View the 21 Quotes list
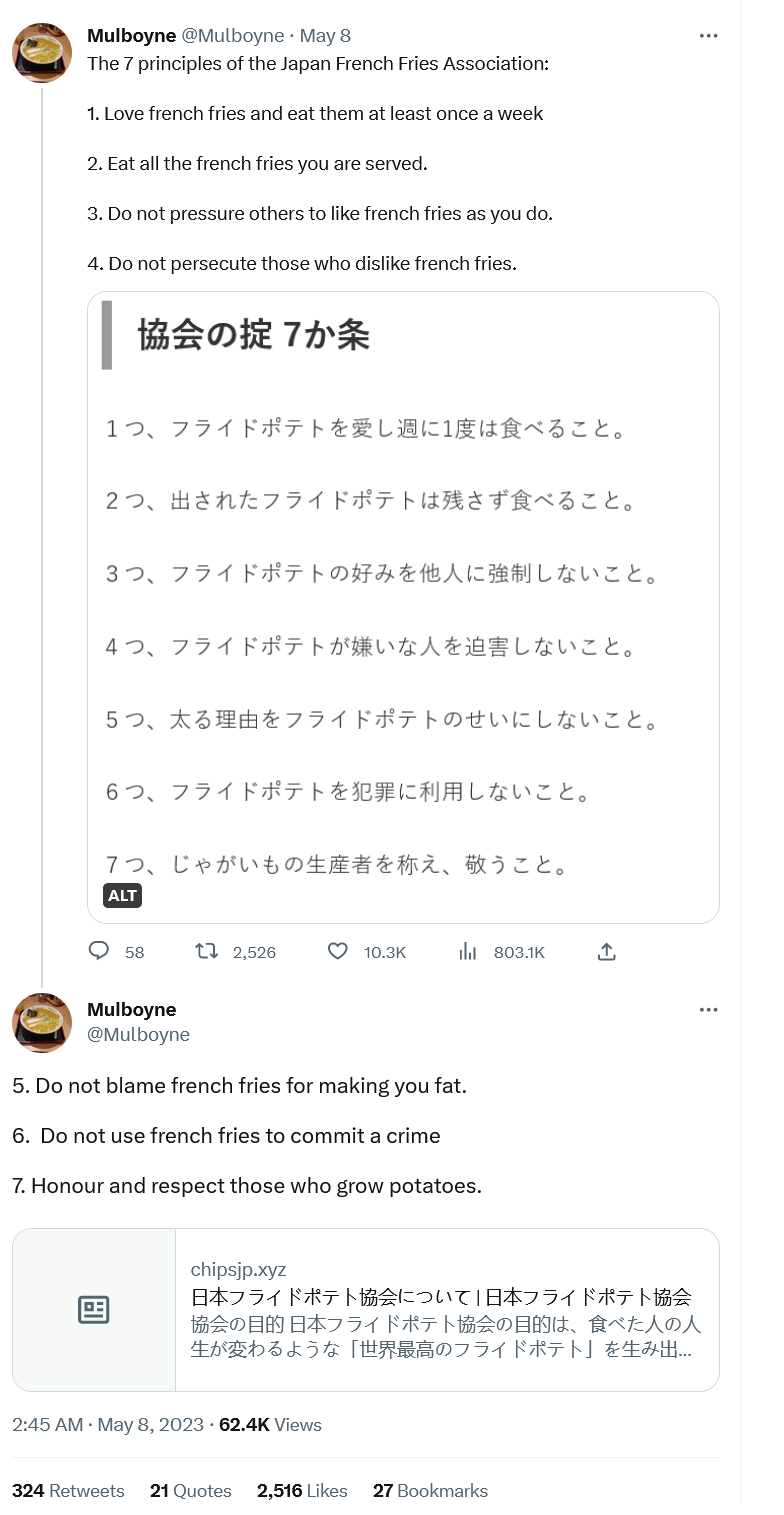Screen dimensions: 784x1515 pyautogui.click(x=190, y=1490)
